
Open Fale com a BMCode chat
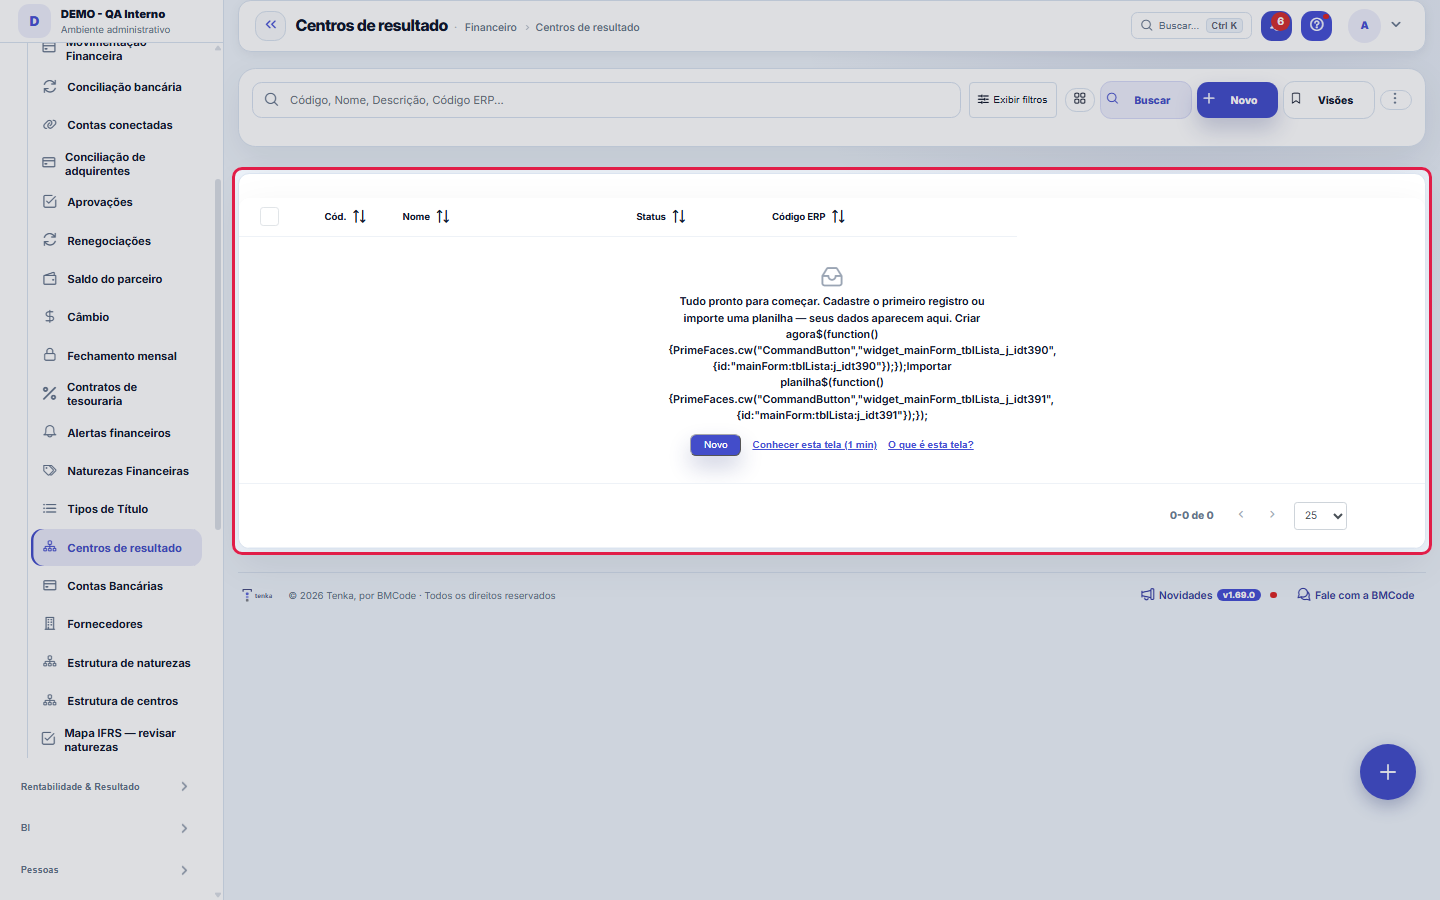point(1356,595)
